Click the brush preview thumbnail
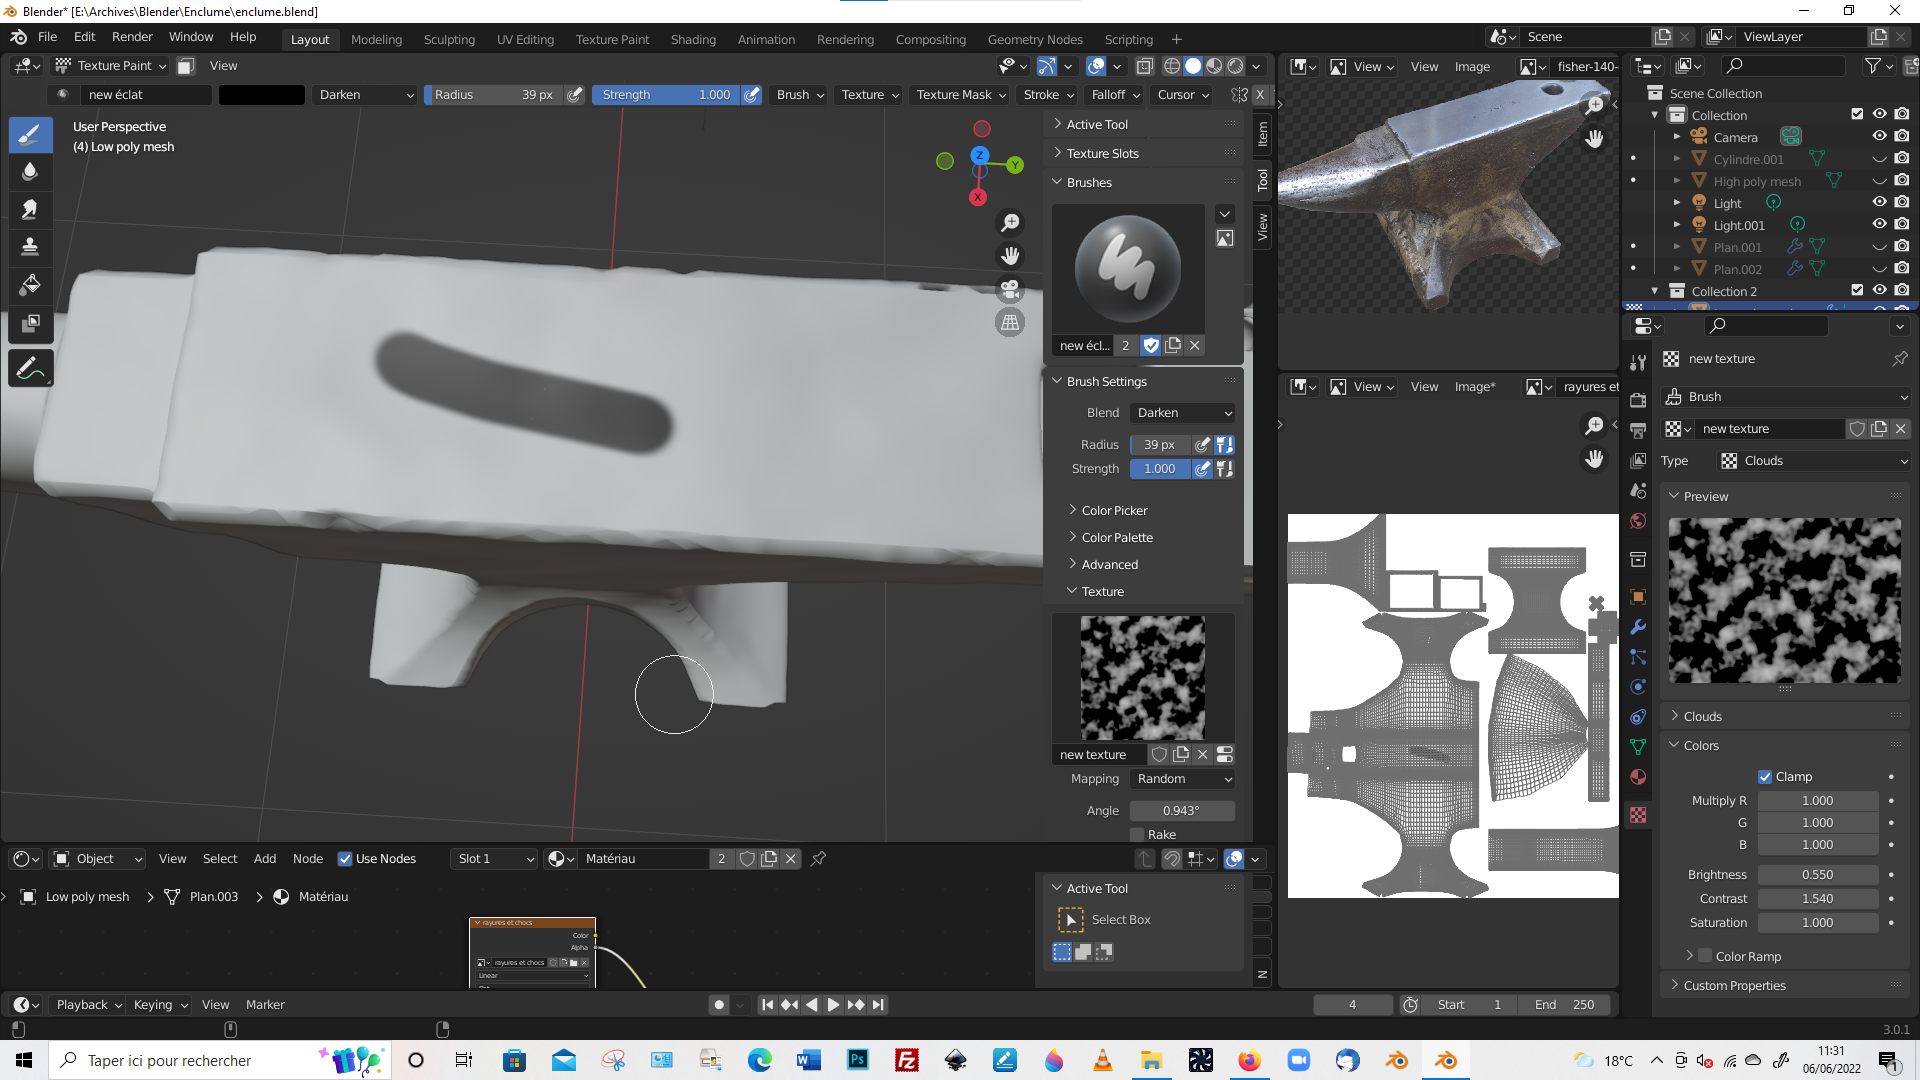1920x1080 pixels. [x=1128, y=269]
